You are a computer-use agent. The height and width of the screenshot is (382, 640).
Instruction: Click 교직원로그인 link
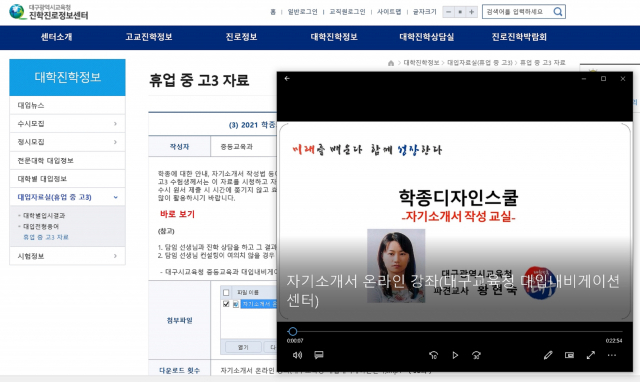[347, 12]
